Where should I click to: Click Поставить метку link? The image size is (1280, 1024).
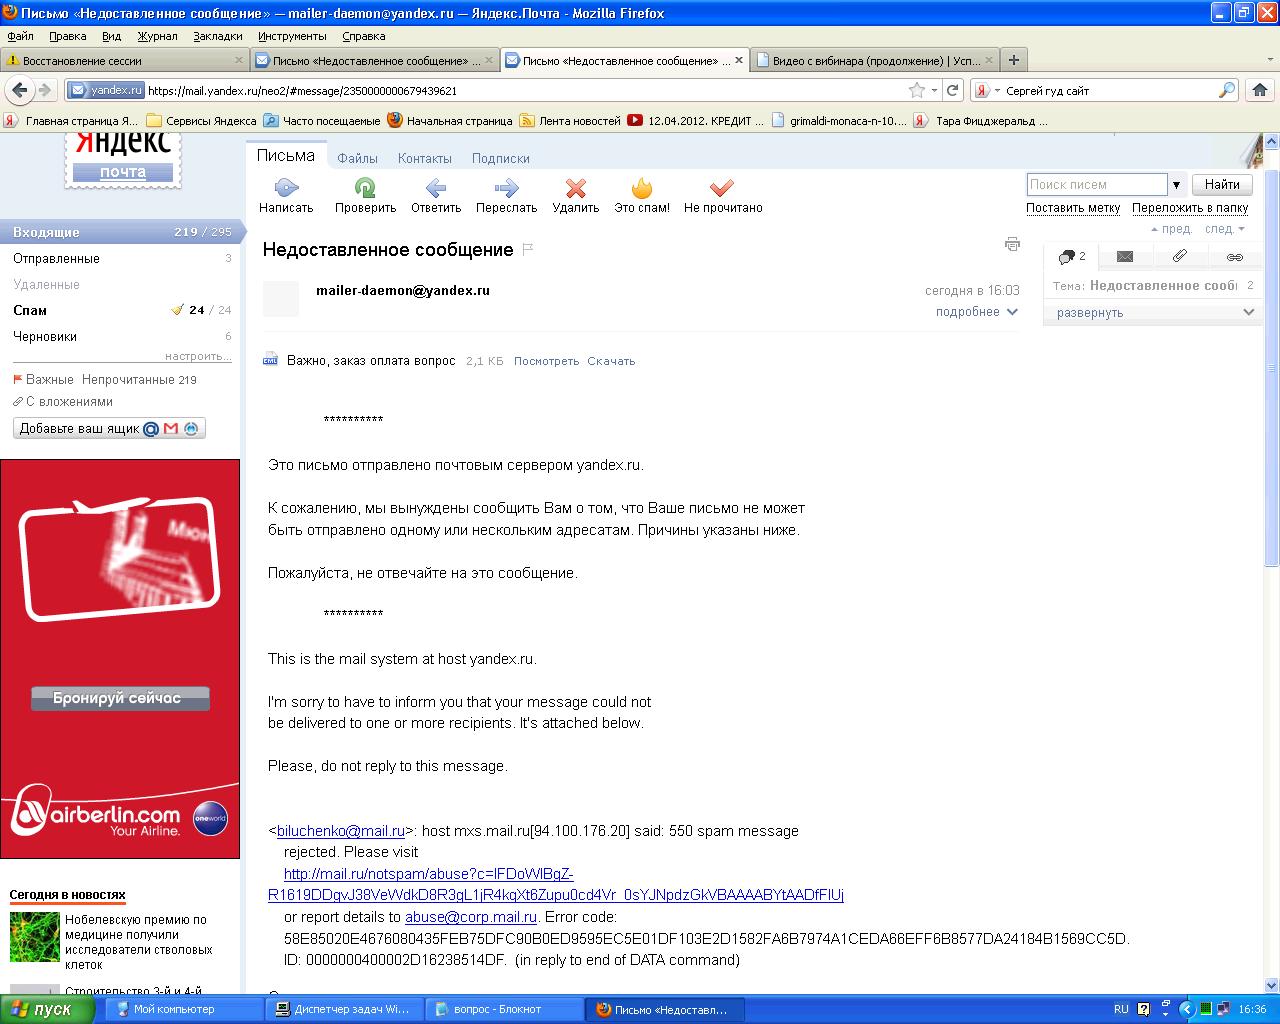(x=1073, y=208)
